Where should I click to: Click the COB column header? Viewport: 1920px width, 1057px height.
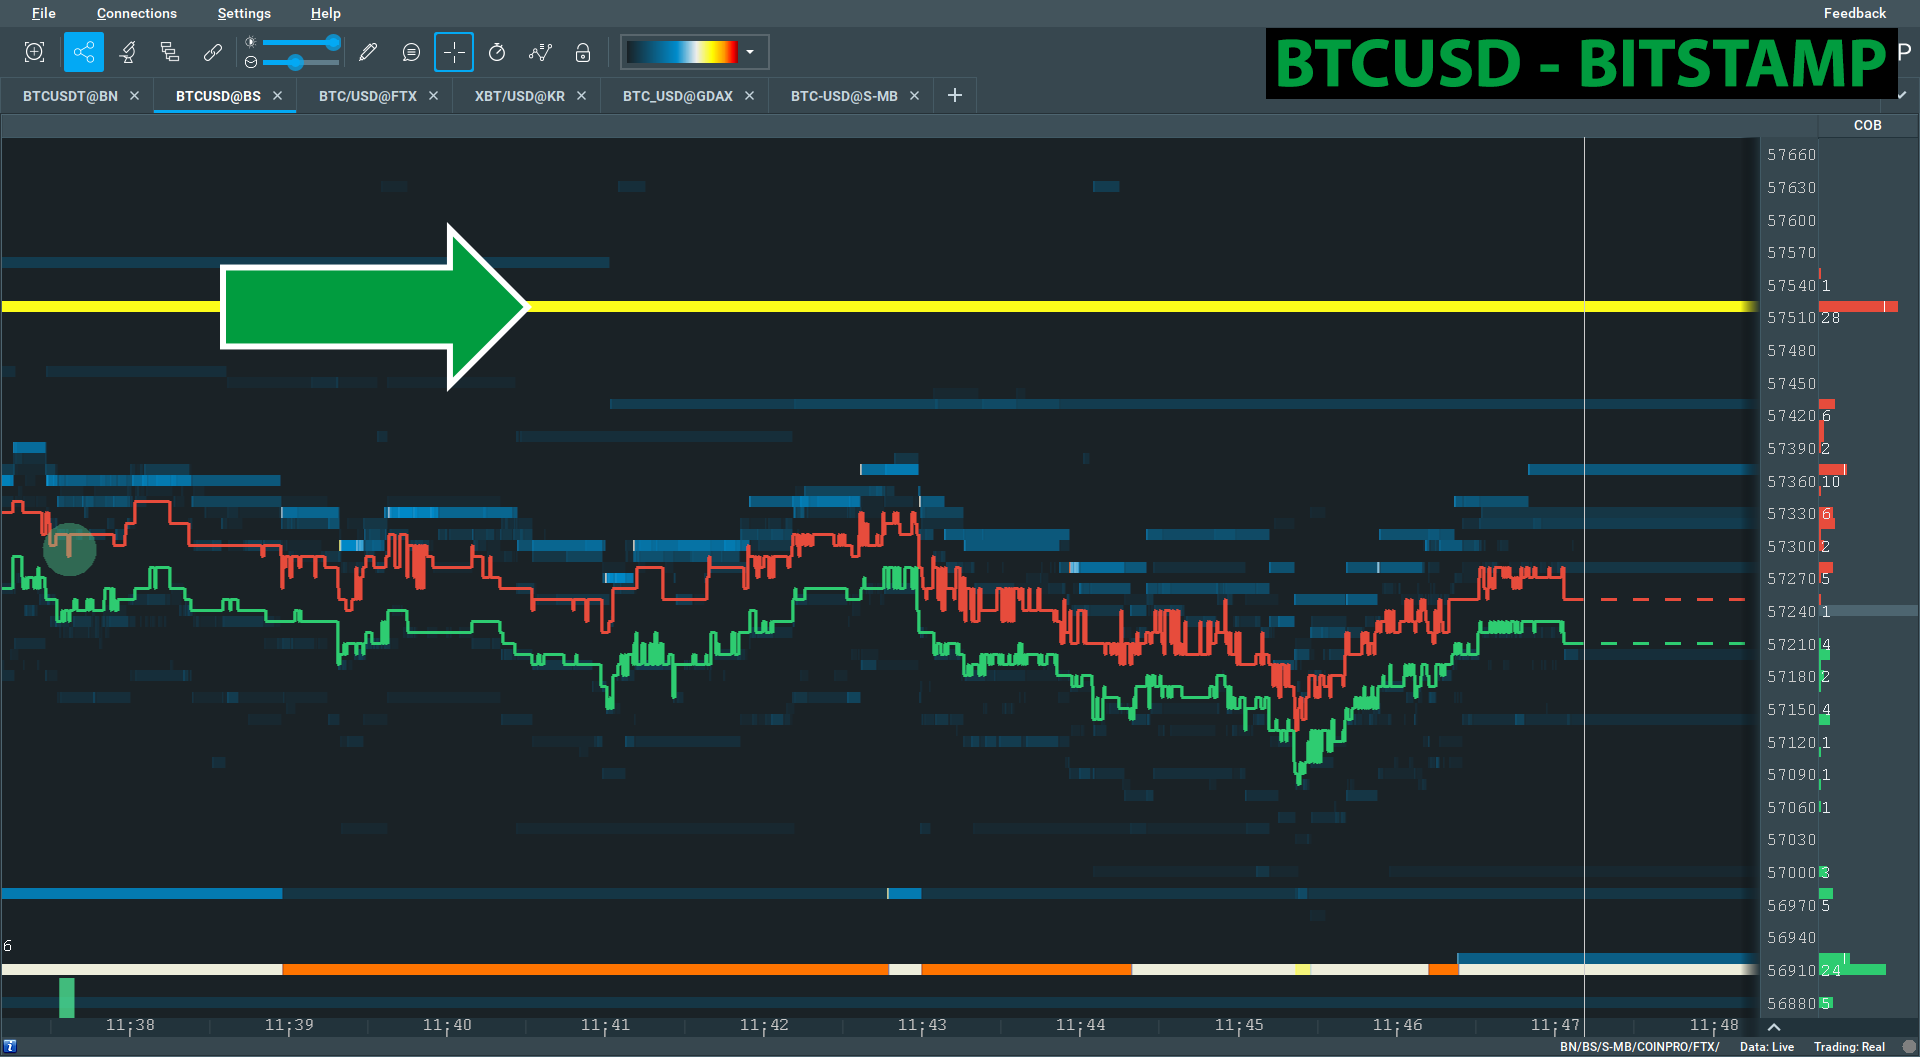pyautogui.click(x=1867, y=125)
